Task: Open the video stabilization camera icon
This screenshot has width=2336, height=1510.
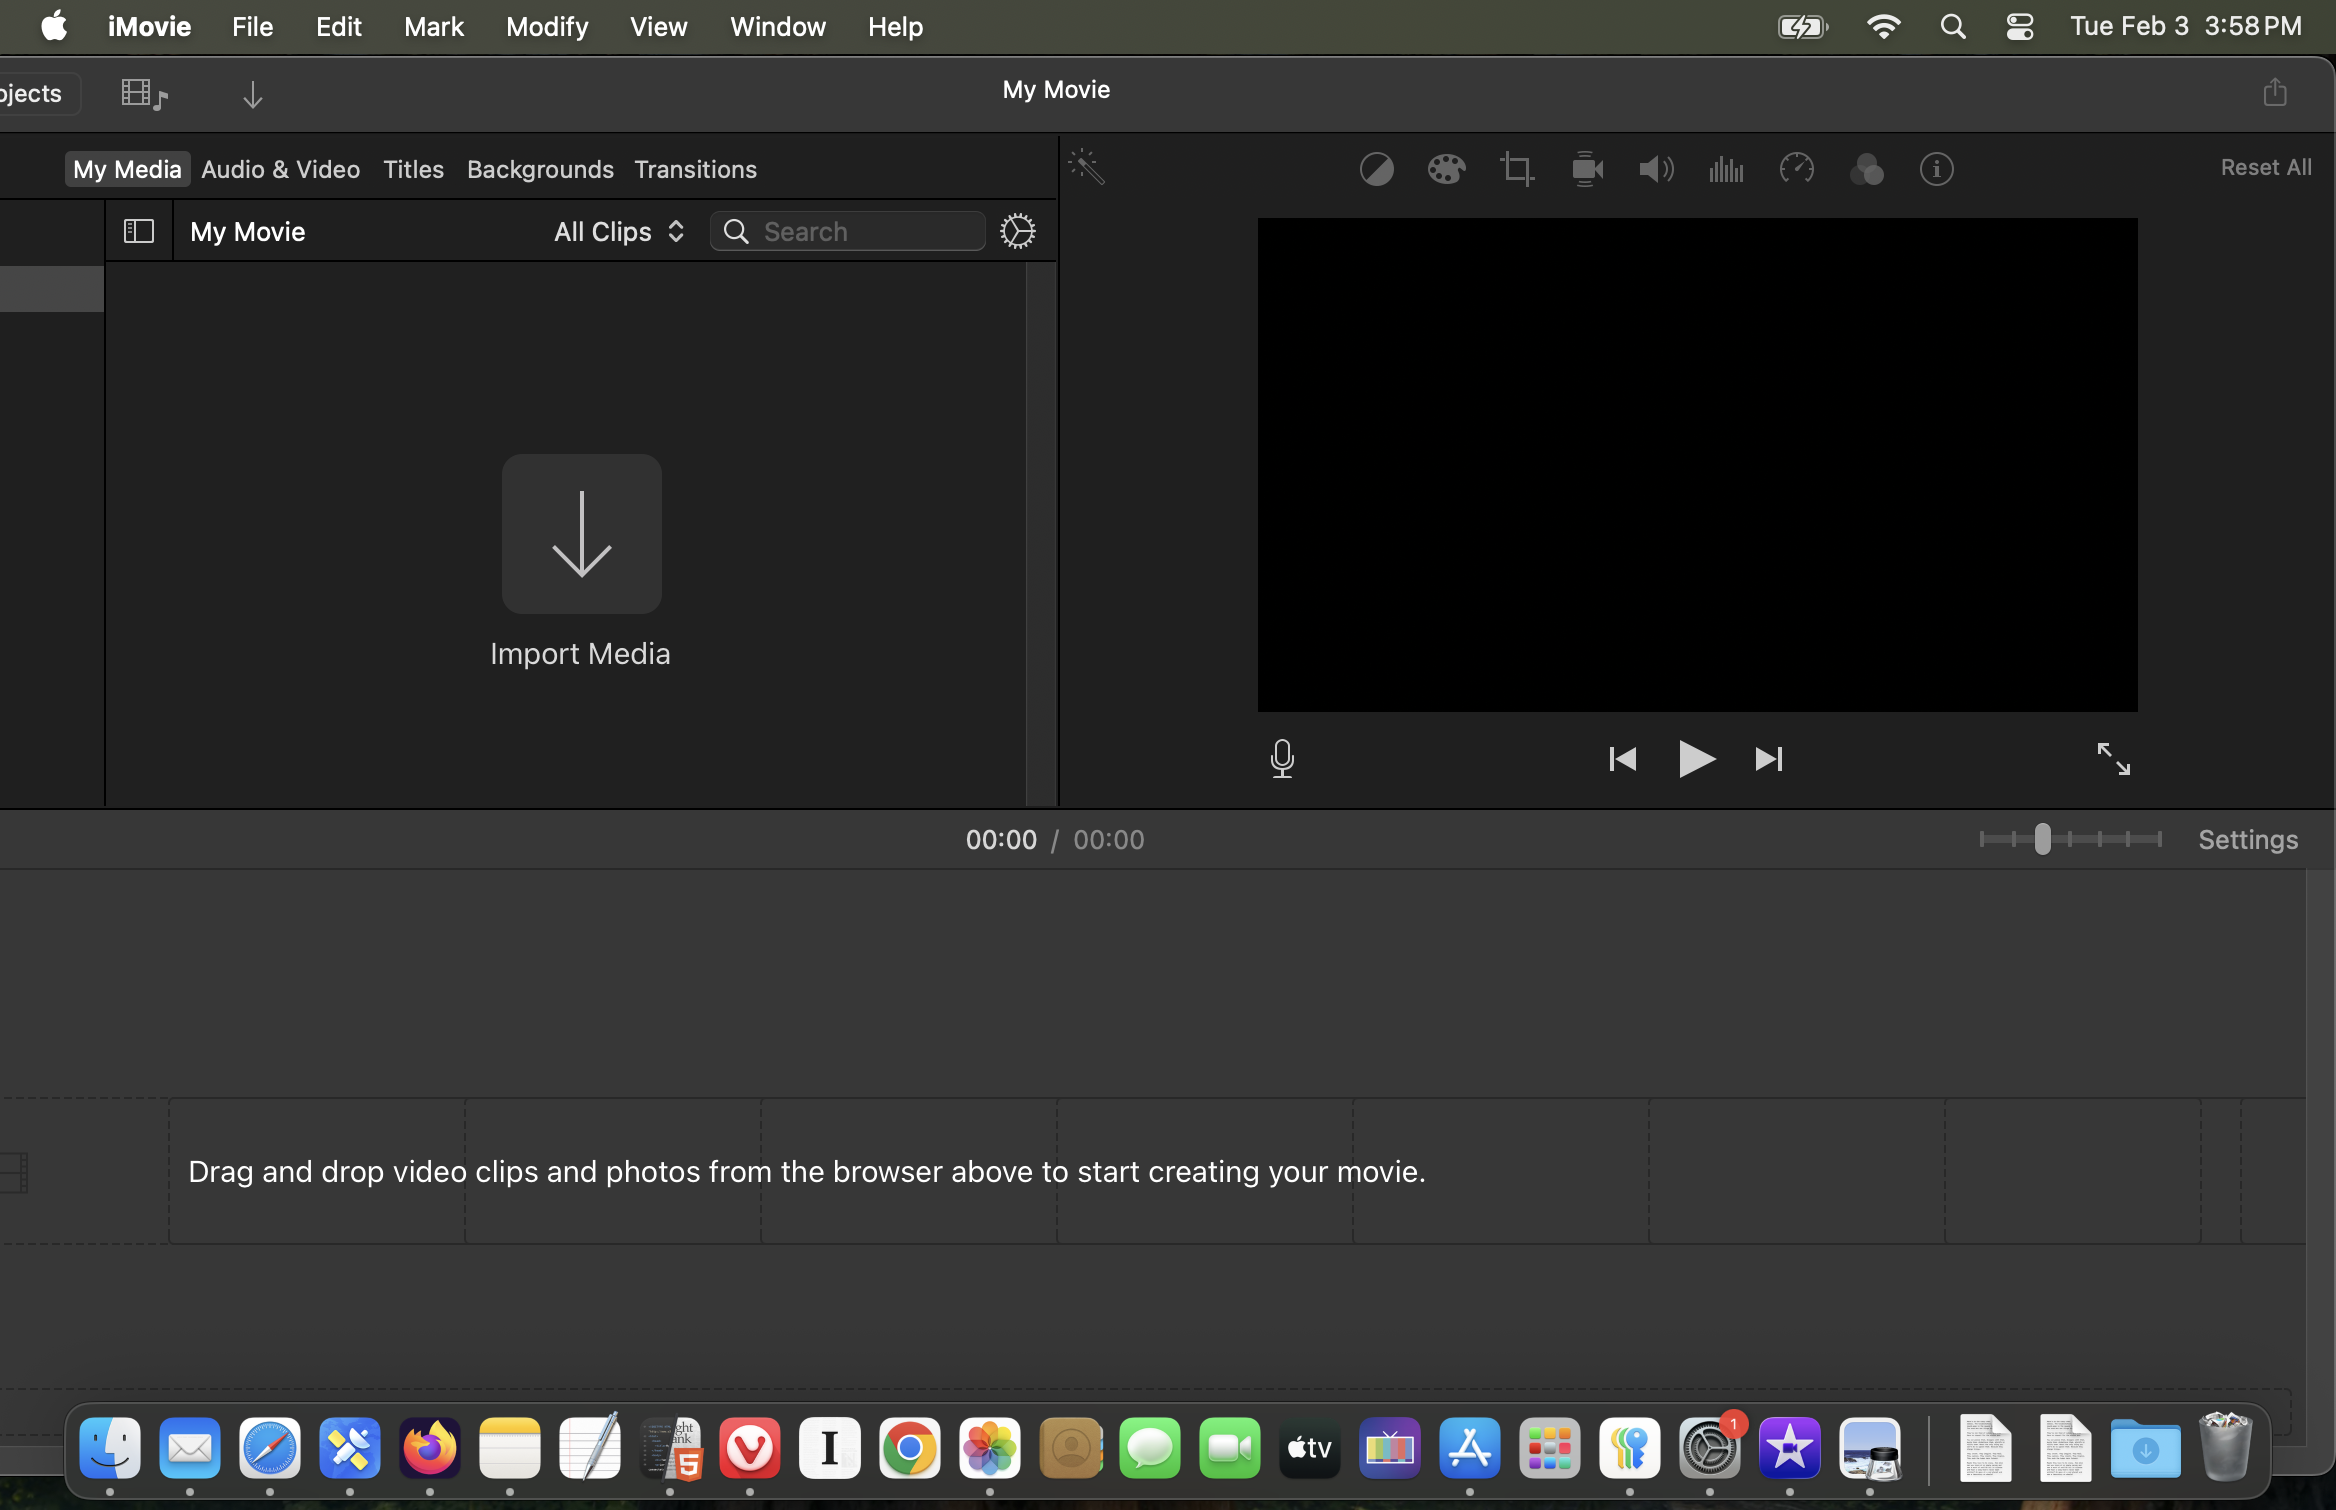Action: click(1587, 169)
